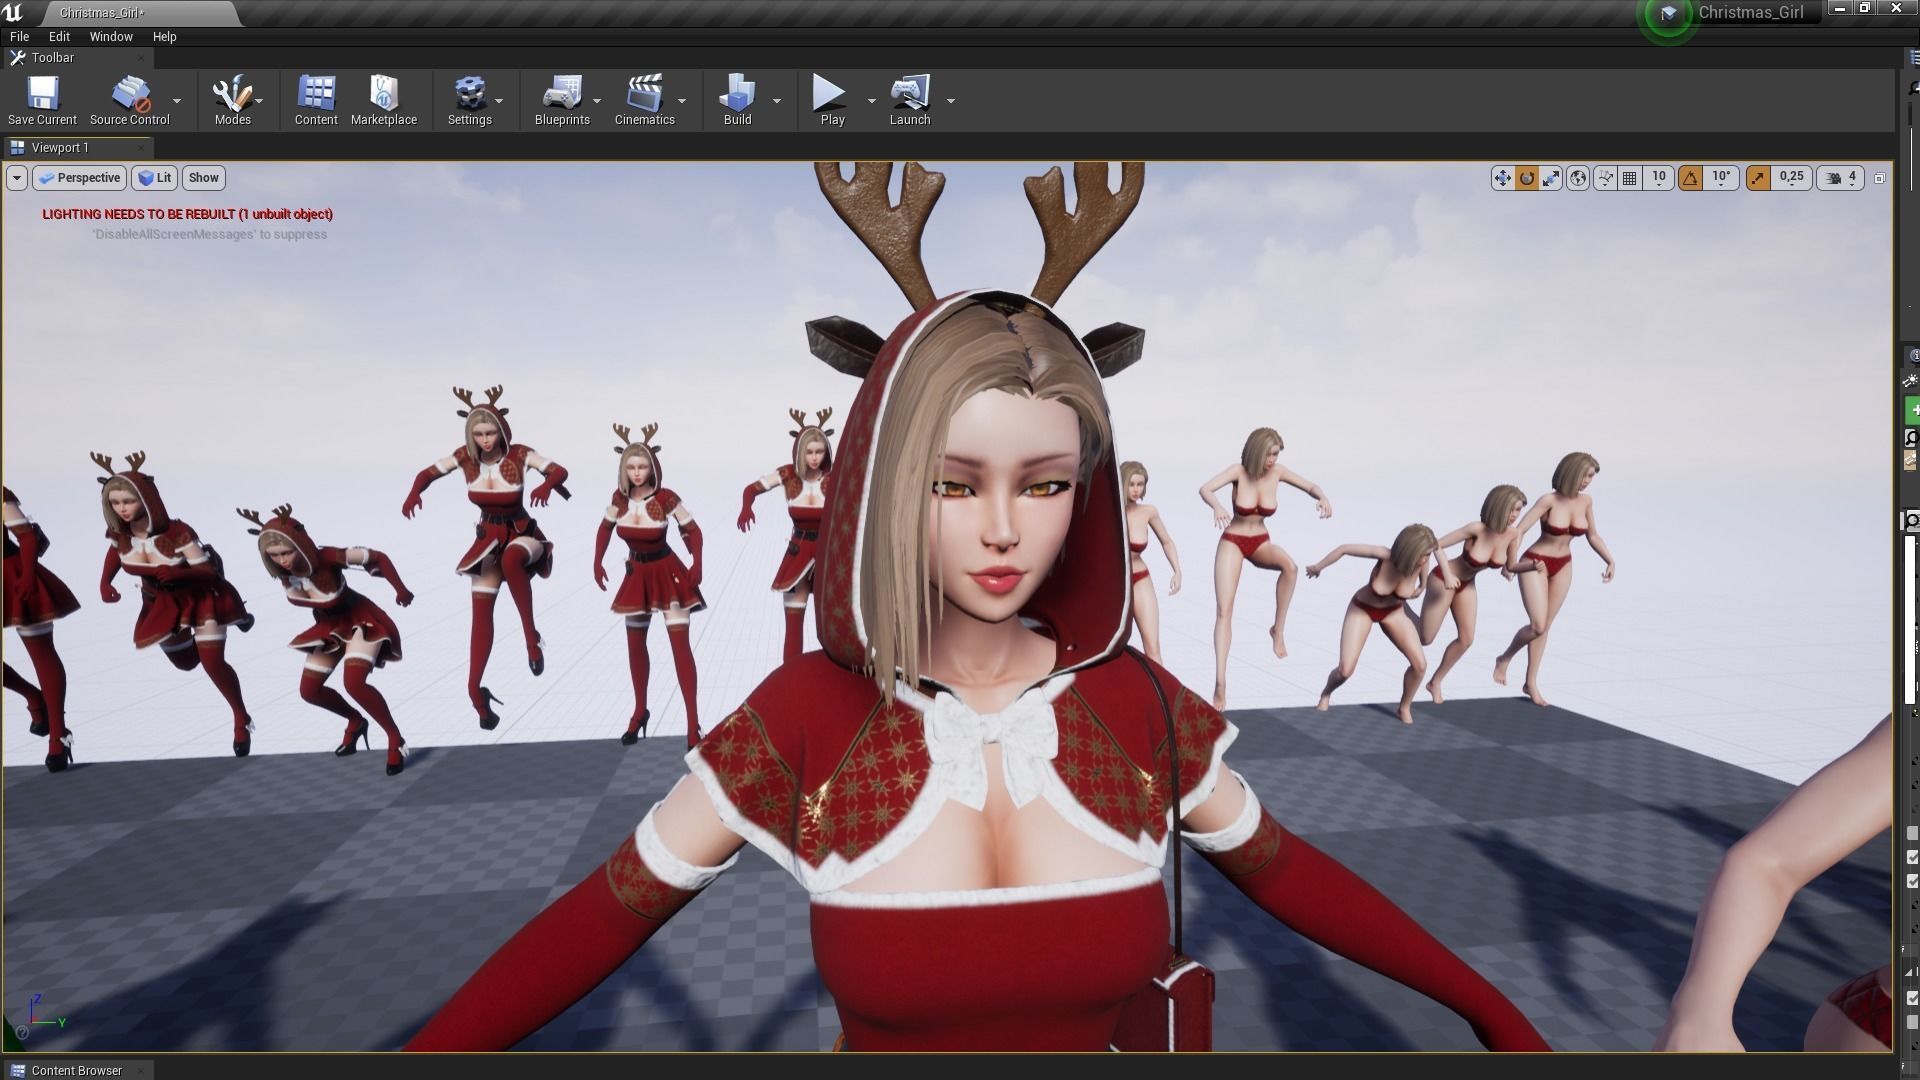Toggle world/local coordinate system globe
Image resolution: width=1920 pixels, height=1080 pixels.
[1578, 178]
